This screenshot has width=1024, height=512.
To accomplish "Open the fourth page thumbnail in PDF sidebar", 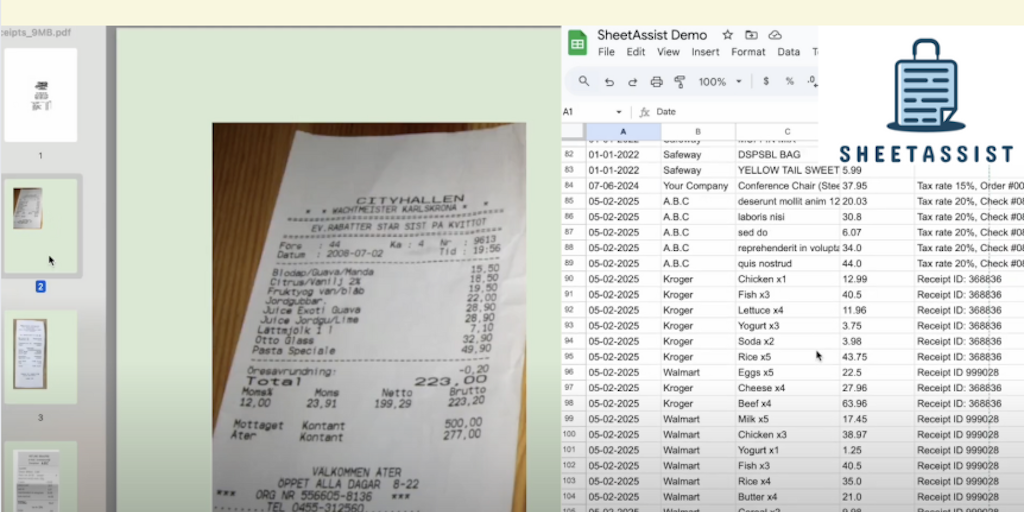I will (x=40, y=477).
